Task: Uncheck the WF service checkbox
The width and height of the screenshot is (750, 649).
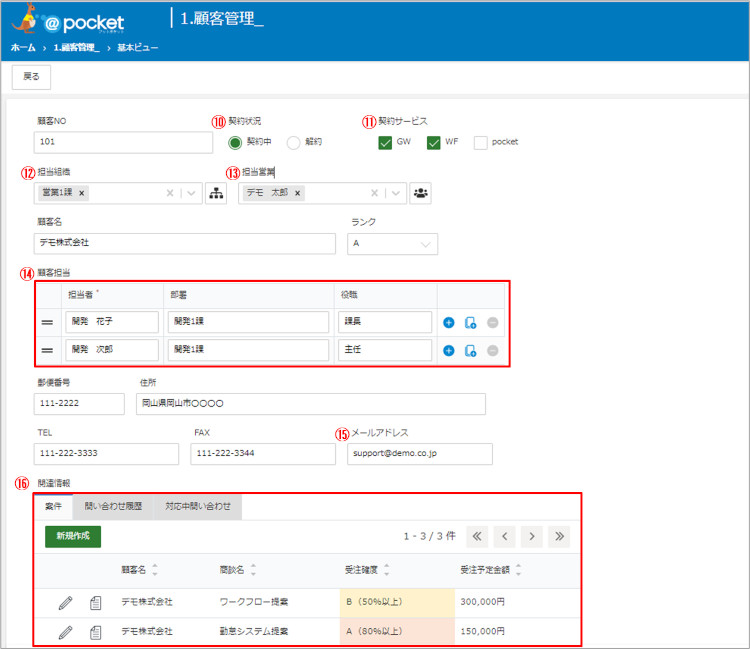Action: [433, 143]
